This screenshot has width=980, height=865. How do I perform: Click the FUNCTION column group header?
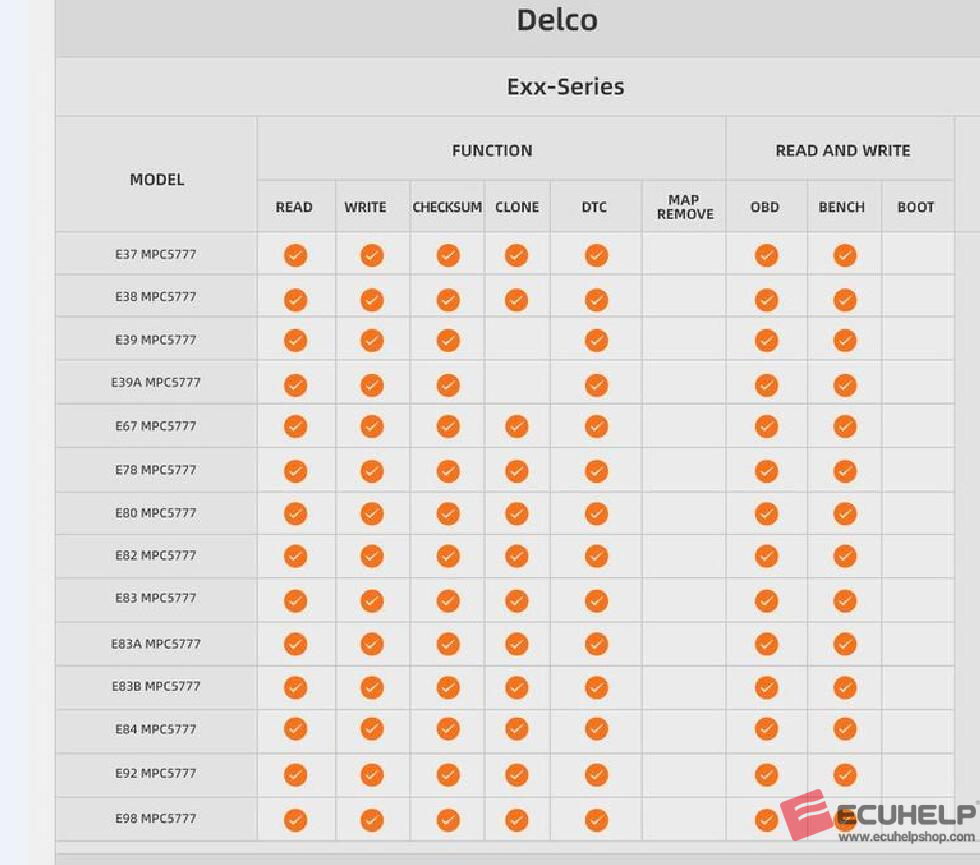pyautogui.click(x=492, y=151)
